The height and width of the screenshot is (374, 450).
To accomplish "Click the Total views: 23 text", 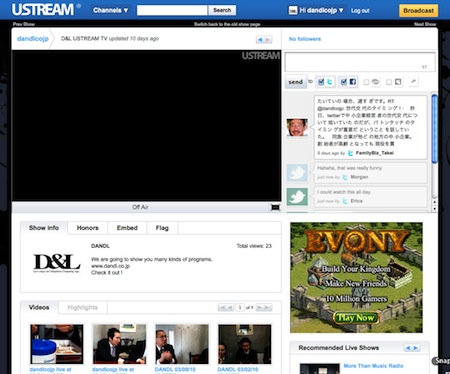I will [254, 246].
